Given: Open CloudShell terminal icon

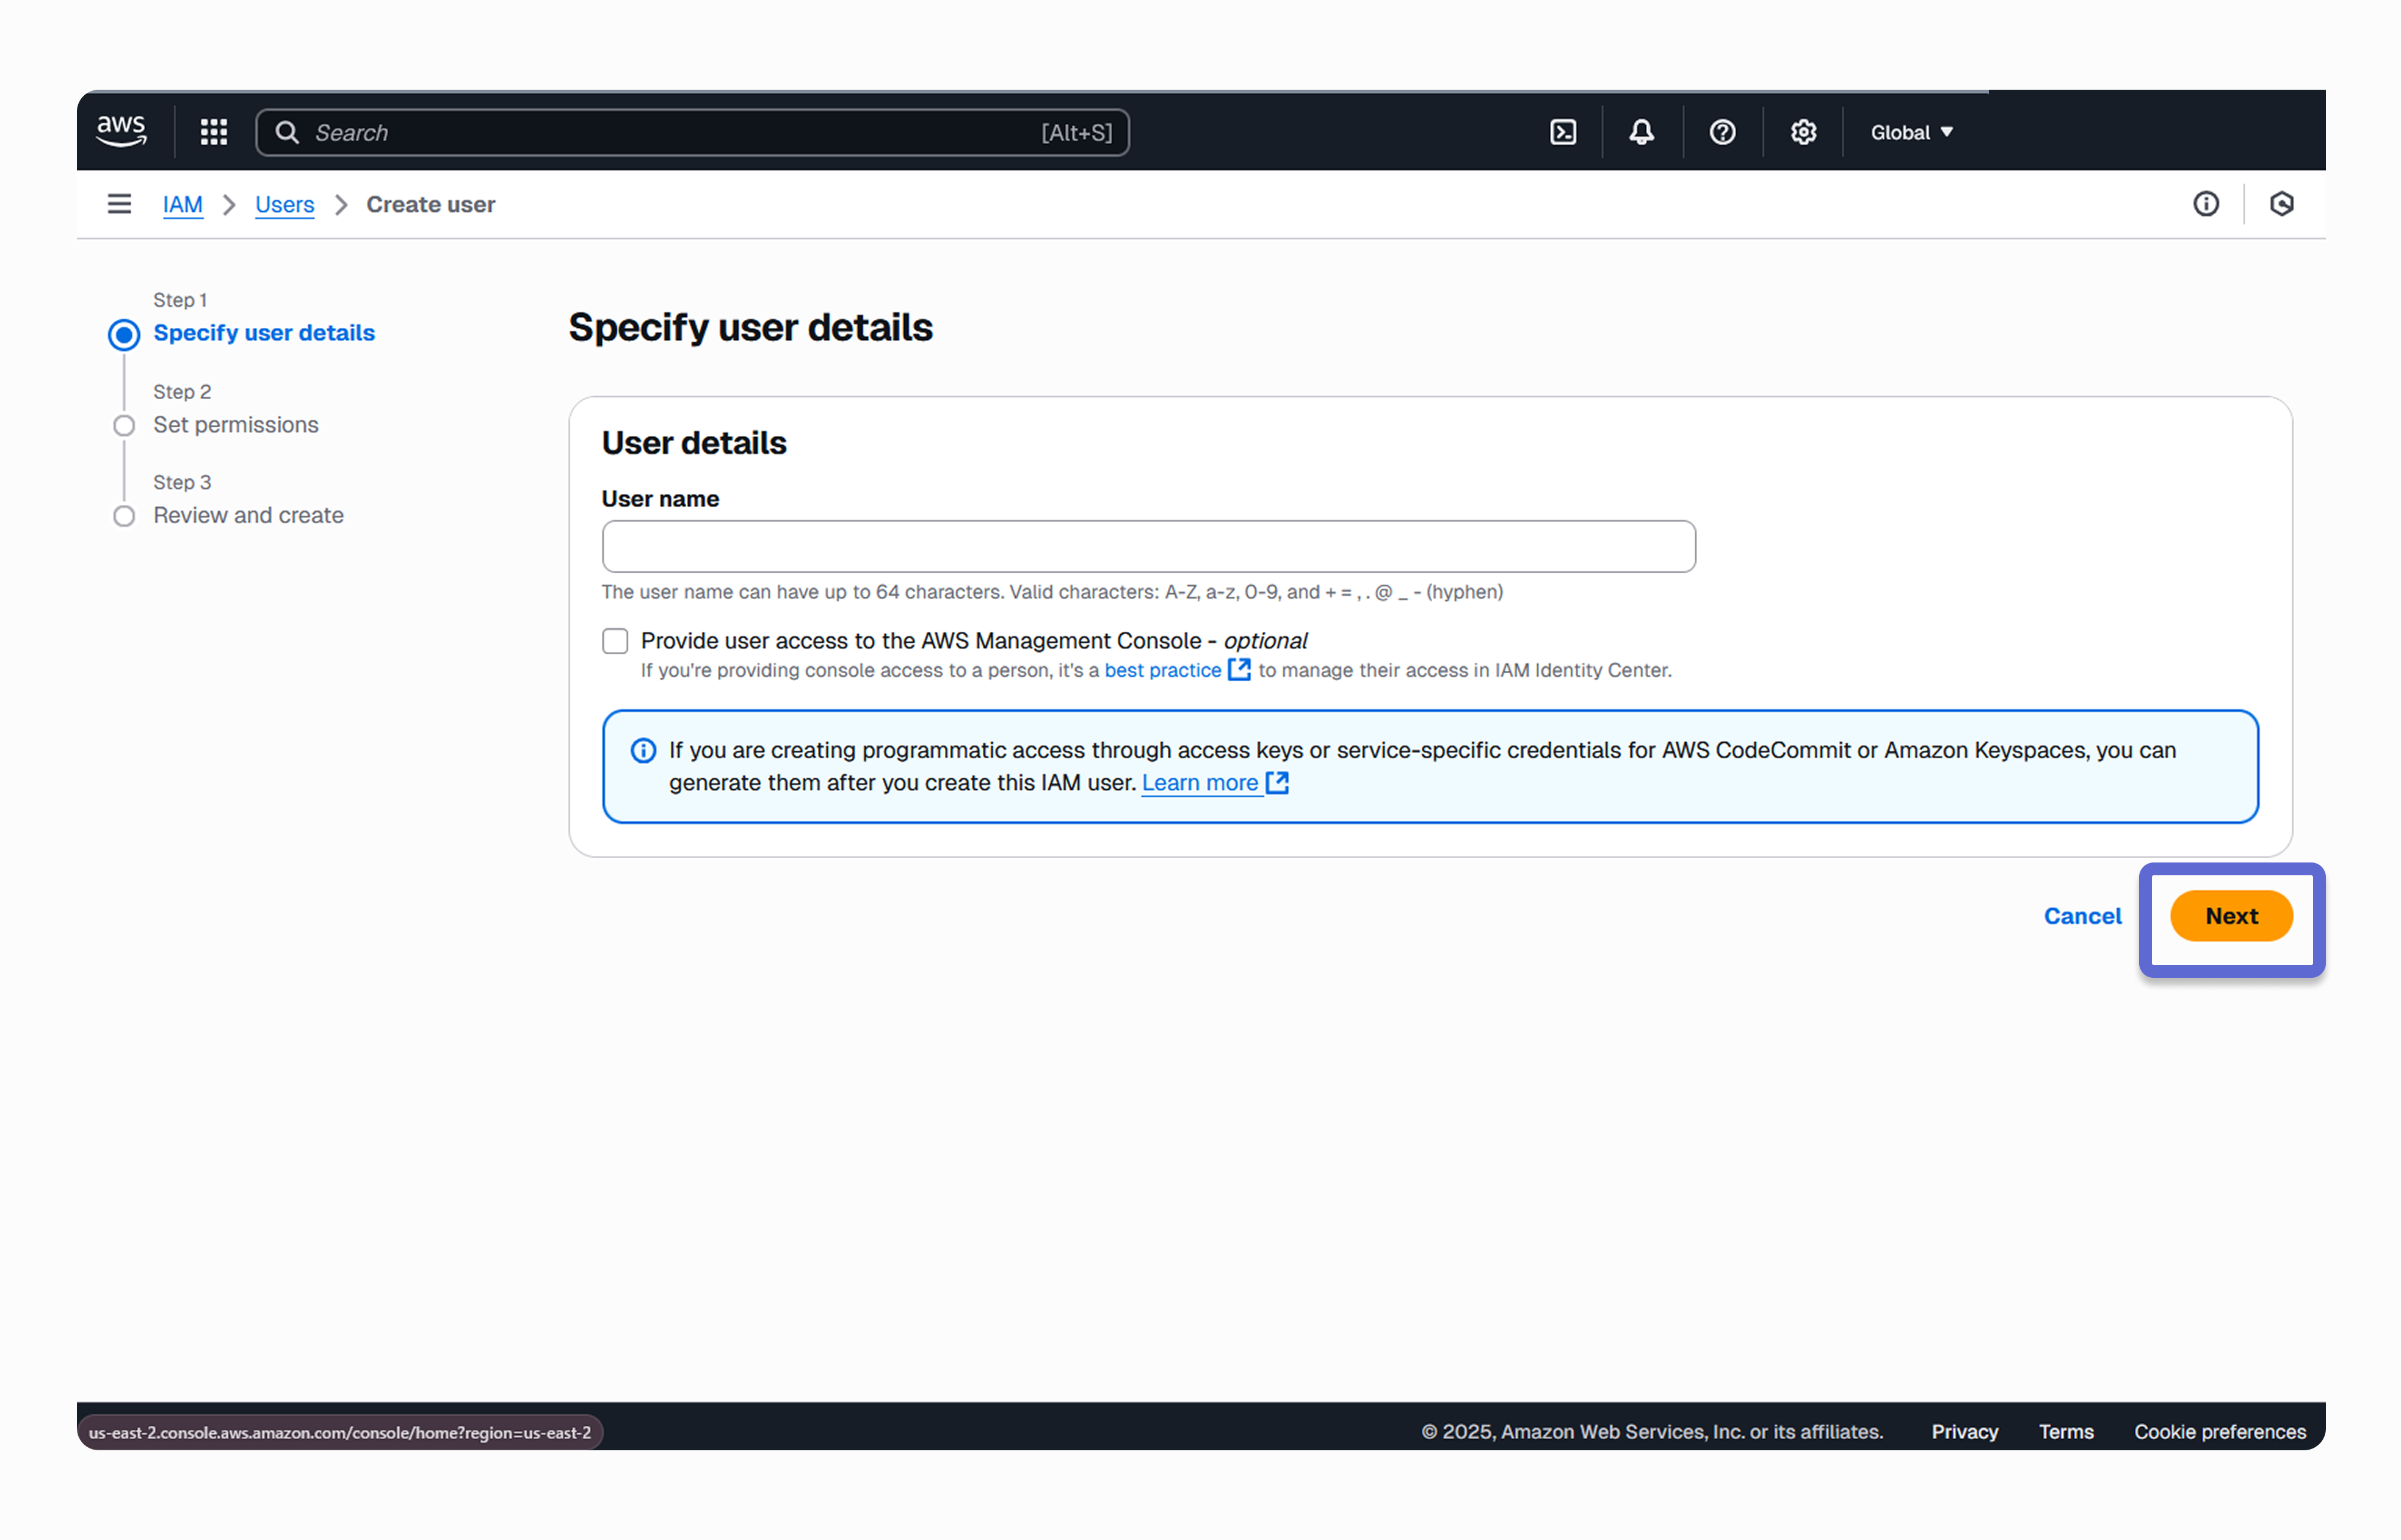Looking at the screenshot, I should pyautogui.click(x=1563, y=132).
